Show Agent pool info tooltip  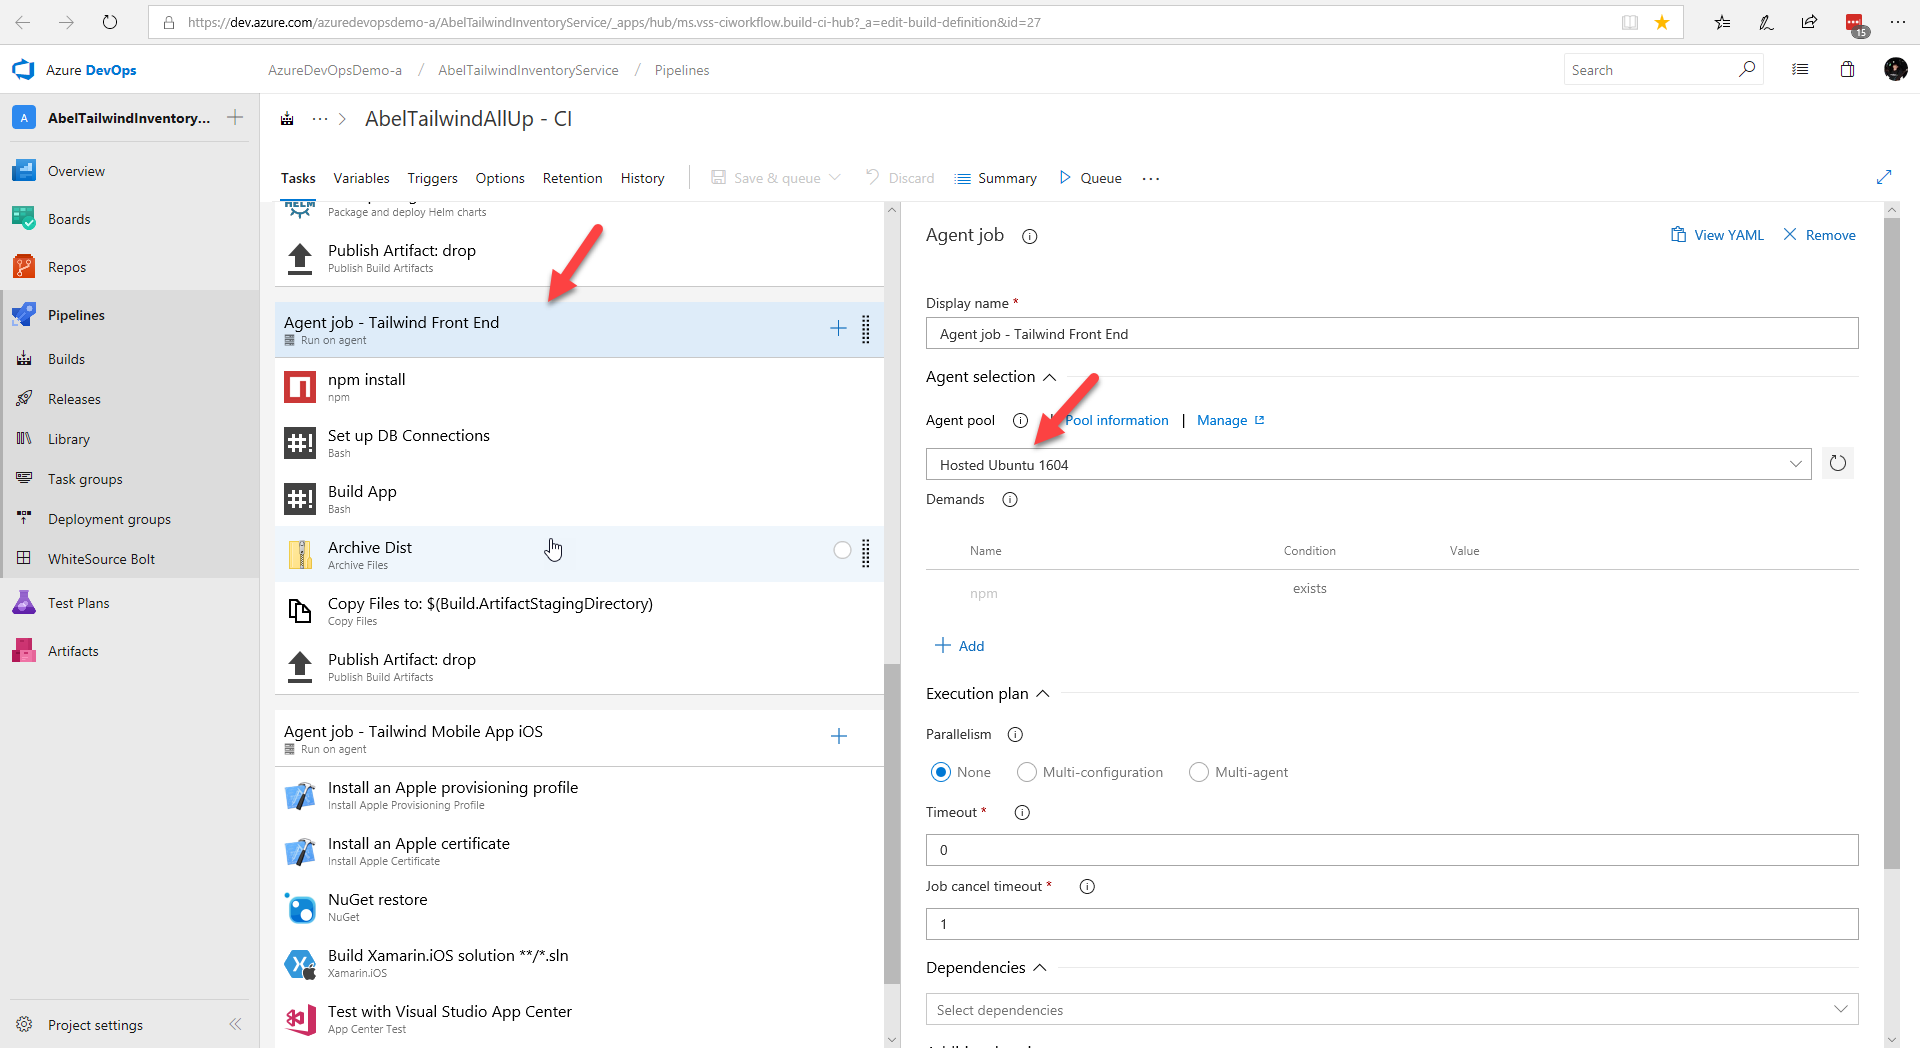[1020, 420]
